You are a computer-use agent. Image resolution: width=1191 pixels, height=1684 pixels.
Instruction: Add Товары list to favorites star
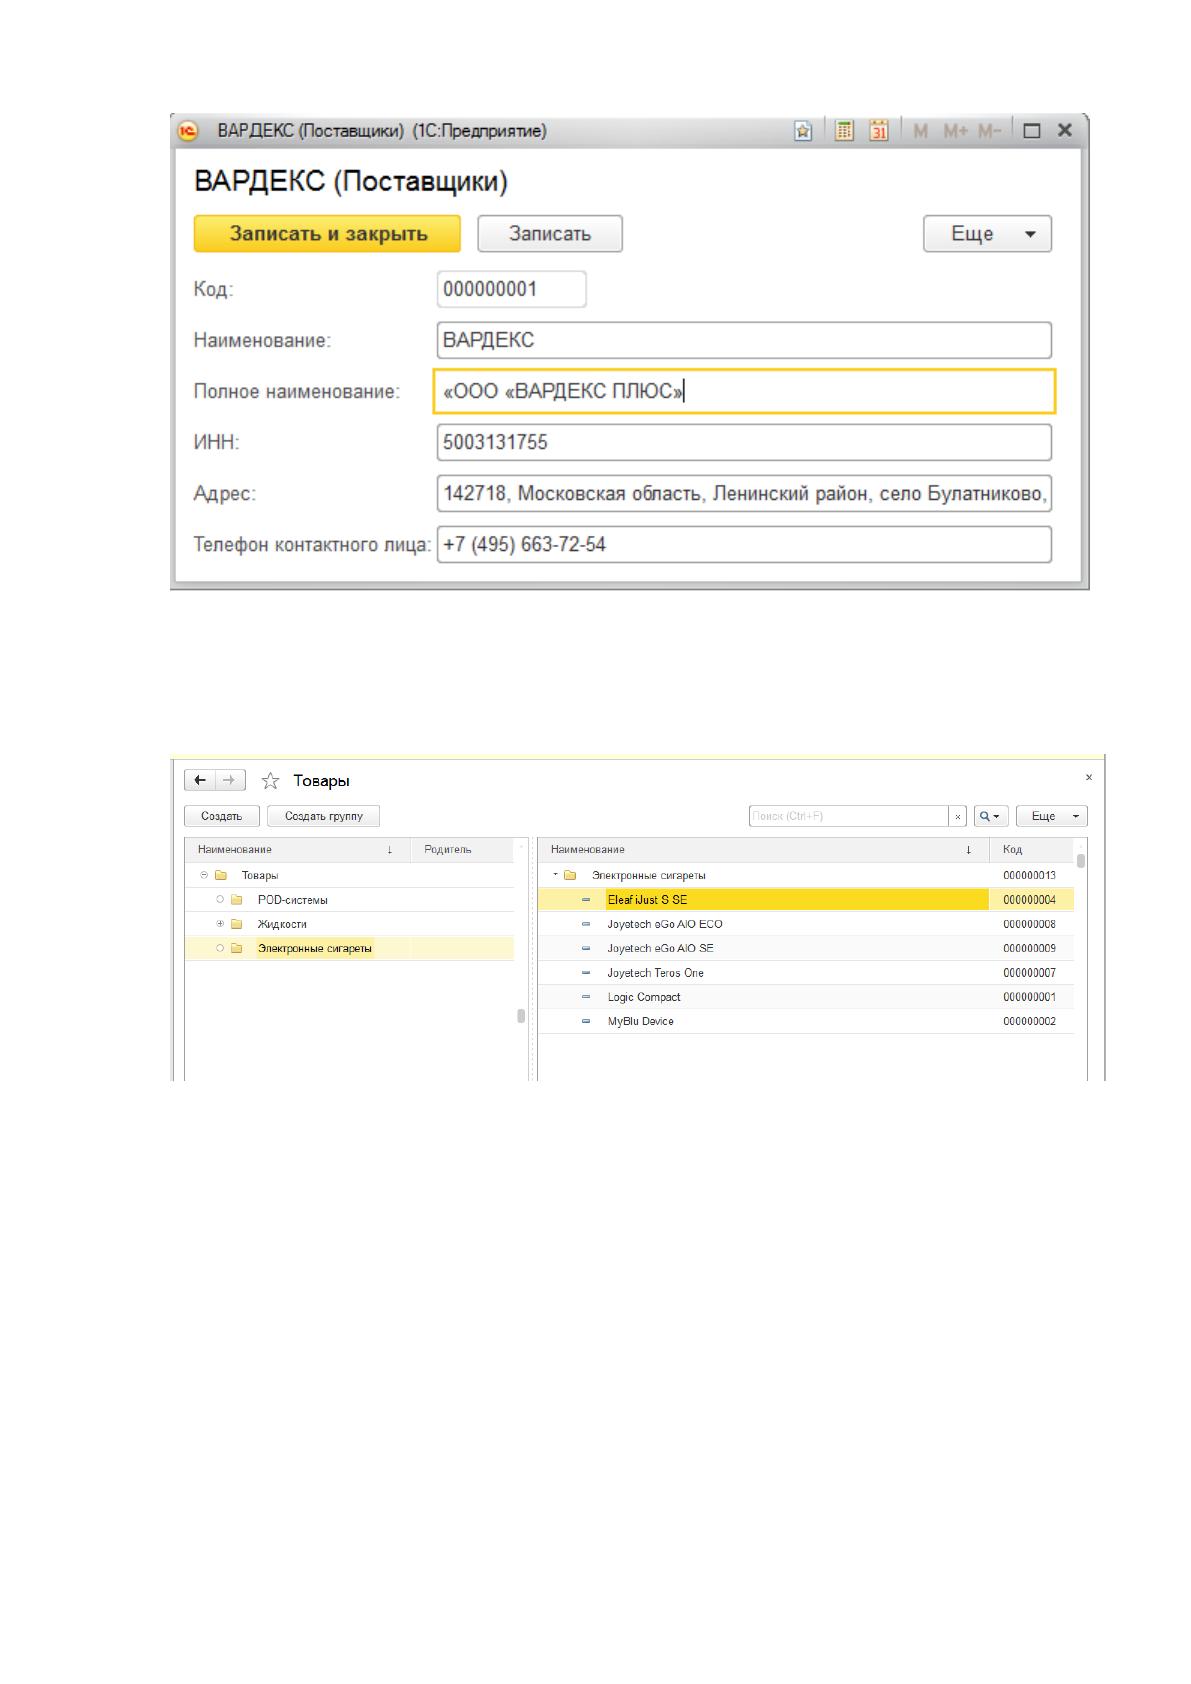point(270,781)
